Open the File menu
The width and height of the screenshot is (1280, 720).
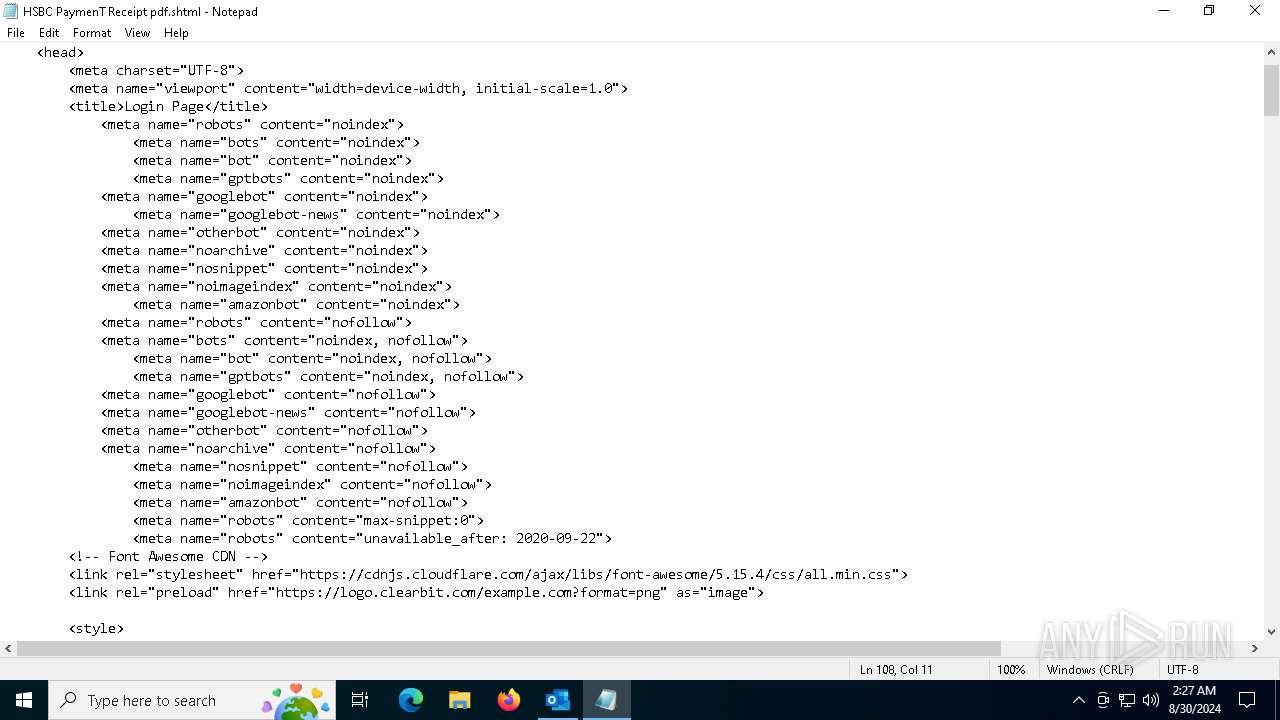pos(16,33)
